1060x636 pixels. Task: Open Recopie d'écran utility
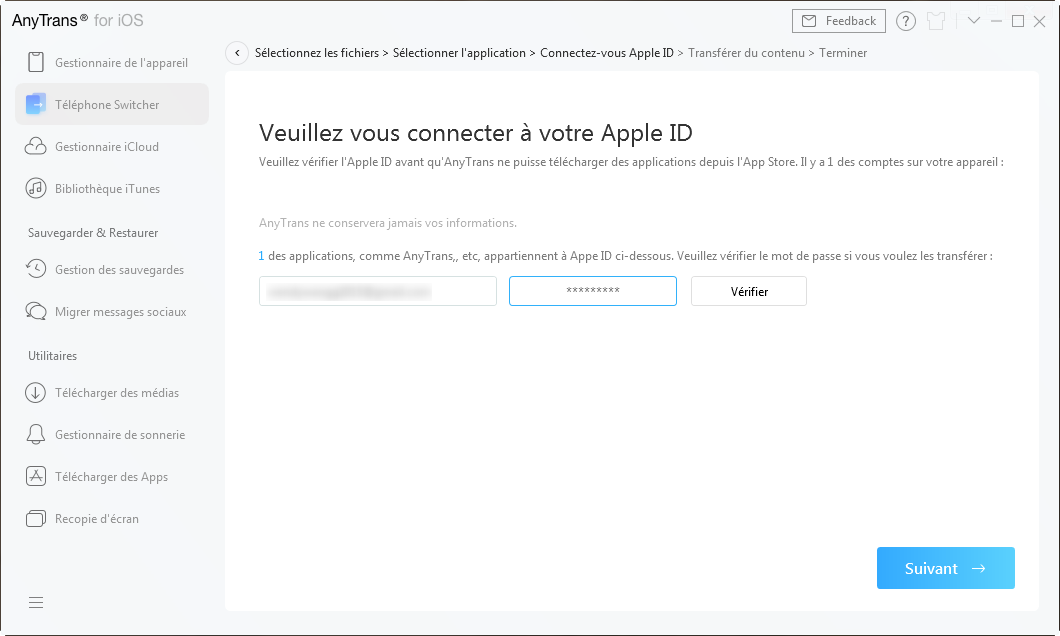pyautogui.click(x=112, y=518)
